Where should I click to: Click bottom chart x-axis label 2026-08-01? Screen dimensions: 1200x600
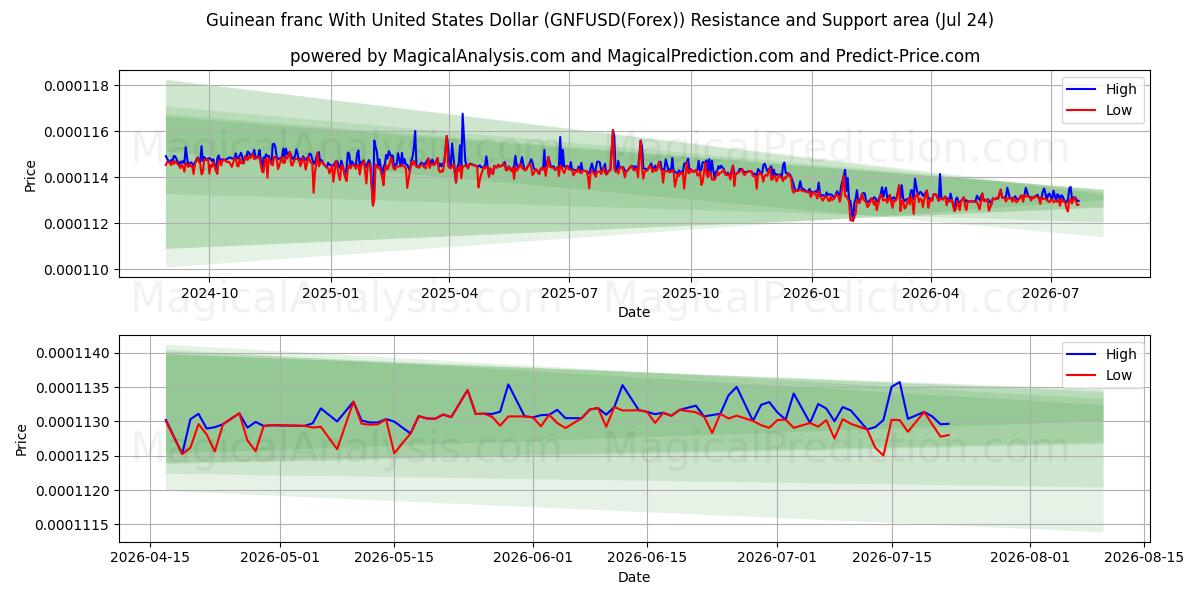(x=1030, y=558)
